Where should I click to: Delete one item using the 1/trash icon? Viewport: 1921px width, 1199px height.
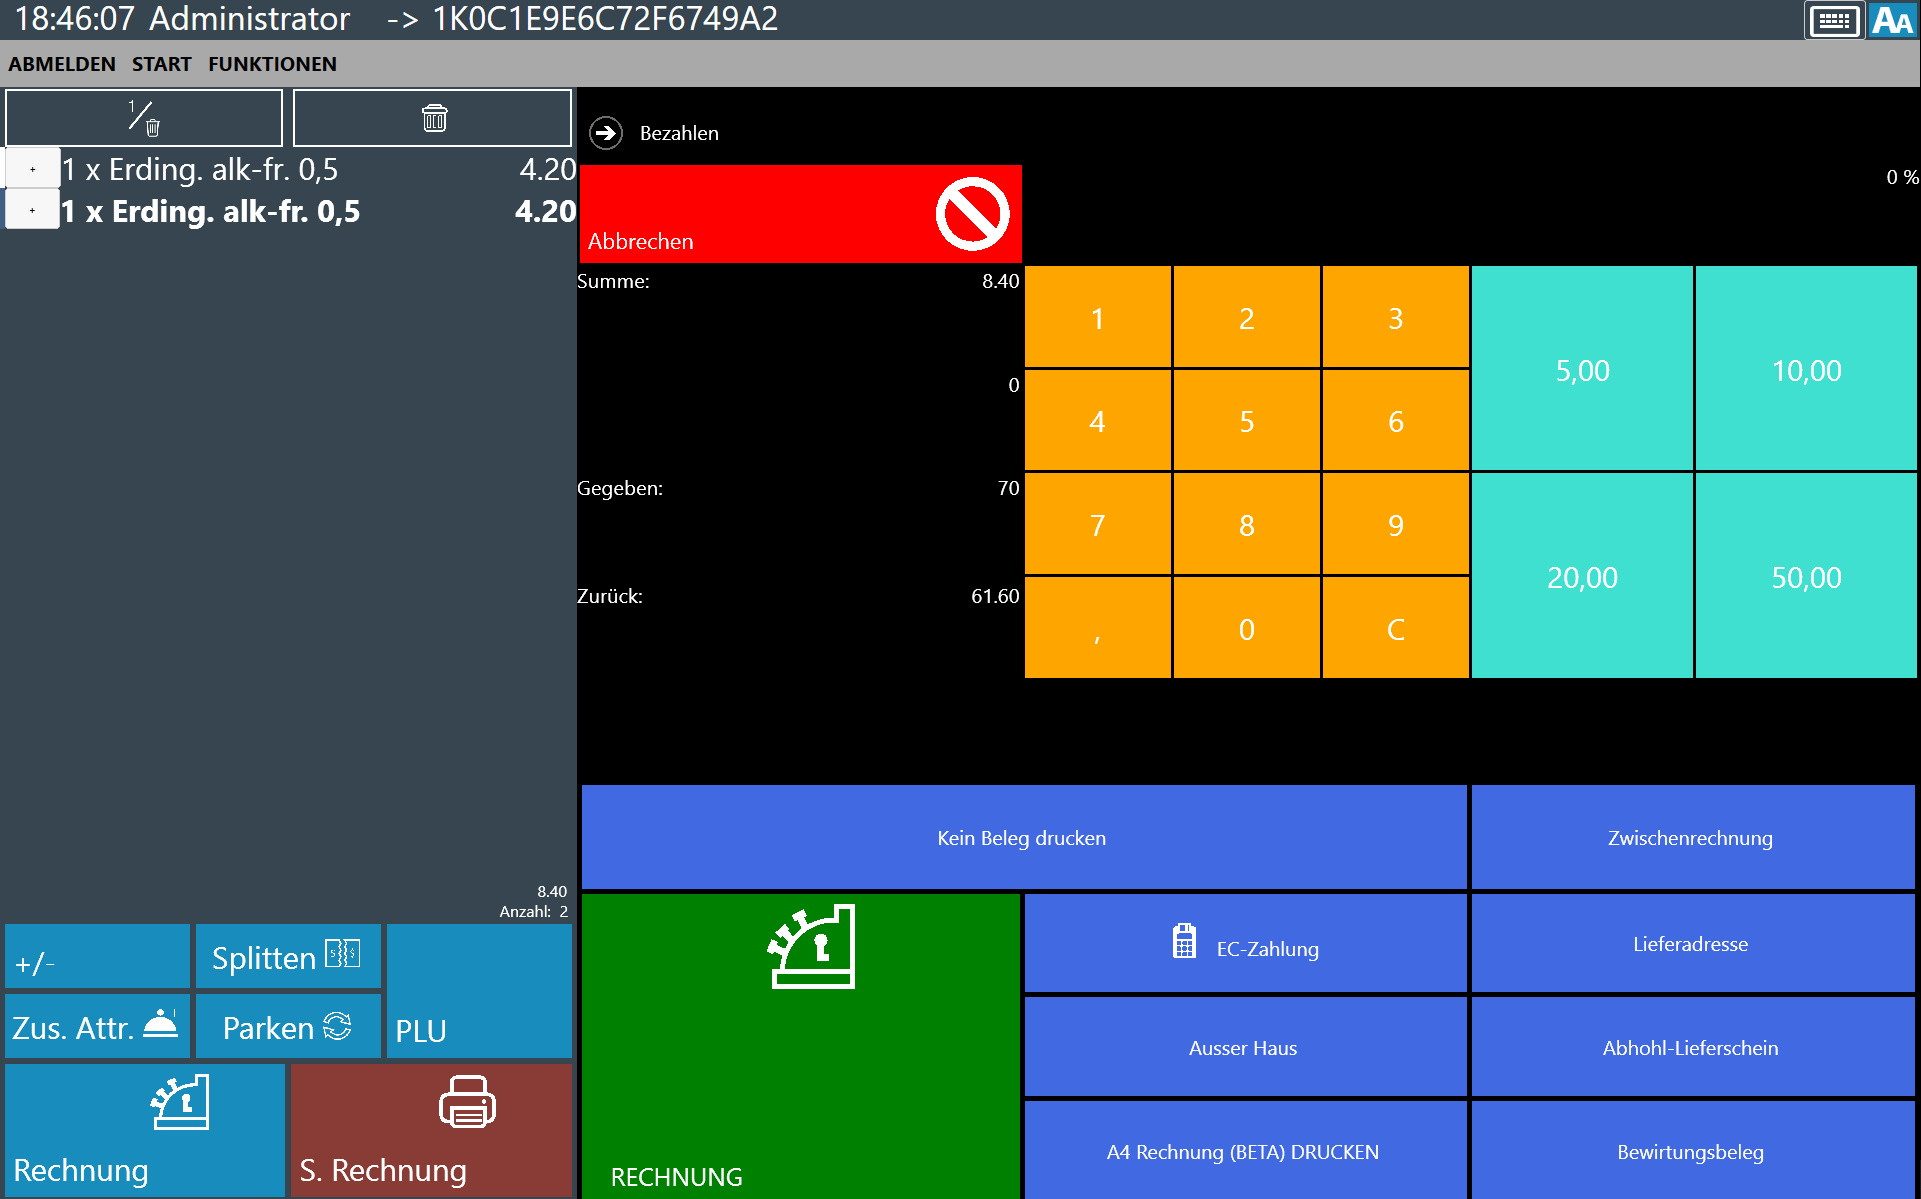143,117
